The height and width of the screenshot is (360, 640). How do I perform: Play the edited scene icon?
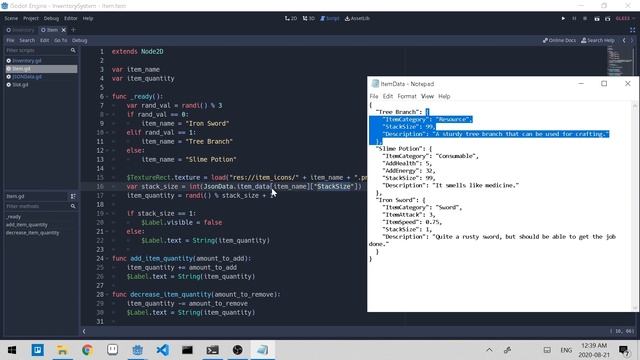pyautogui.click(x=596, y=18)
